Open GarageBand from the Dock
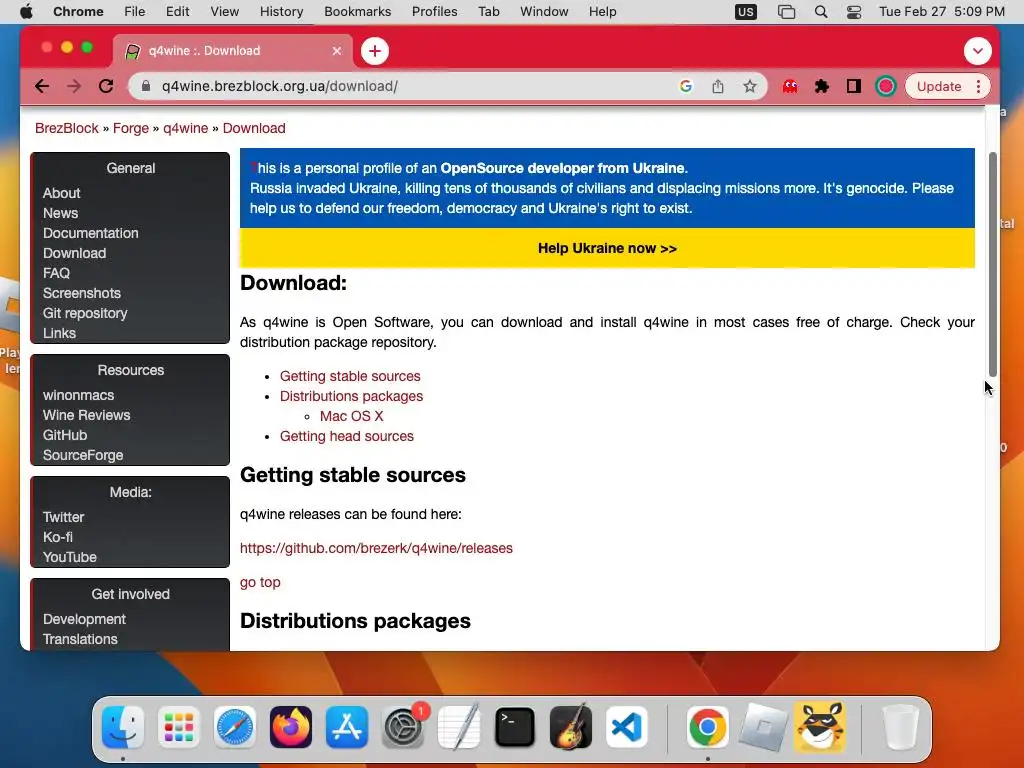Viewport: 1024px width, 768px height. tap(571, 727)
